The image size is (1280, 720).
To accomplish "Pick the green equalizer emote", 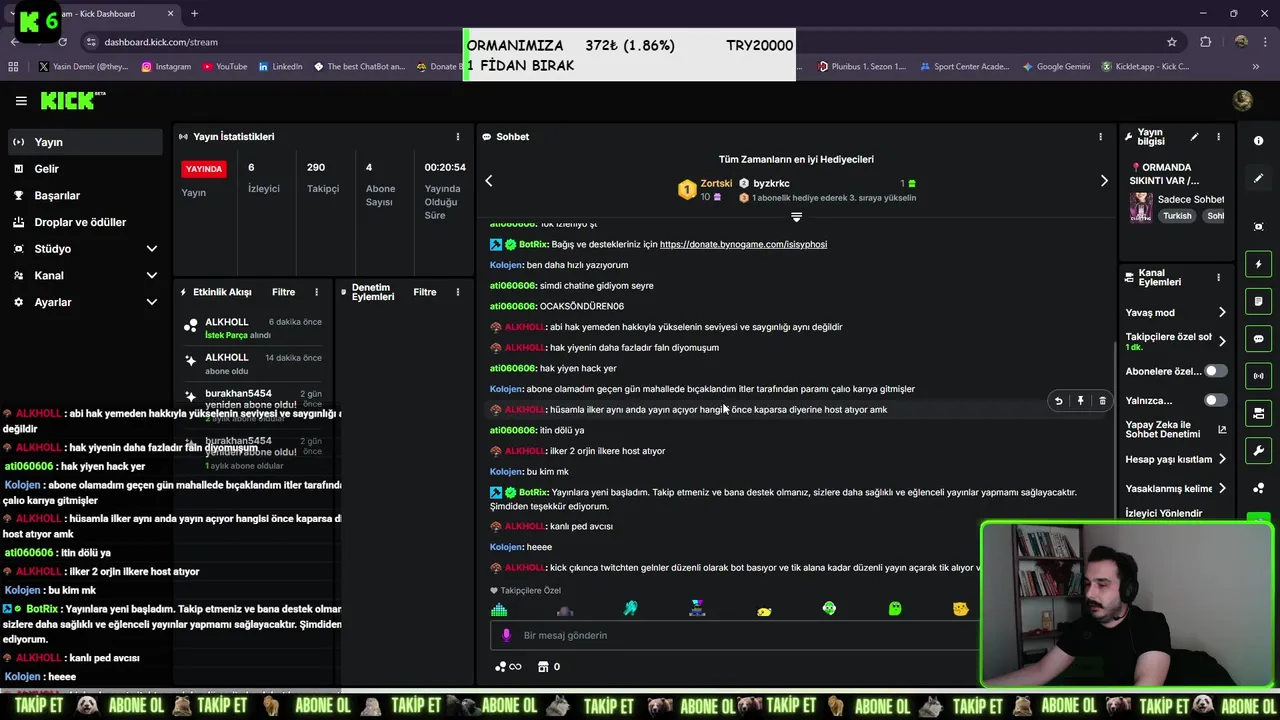I will 499,608.
